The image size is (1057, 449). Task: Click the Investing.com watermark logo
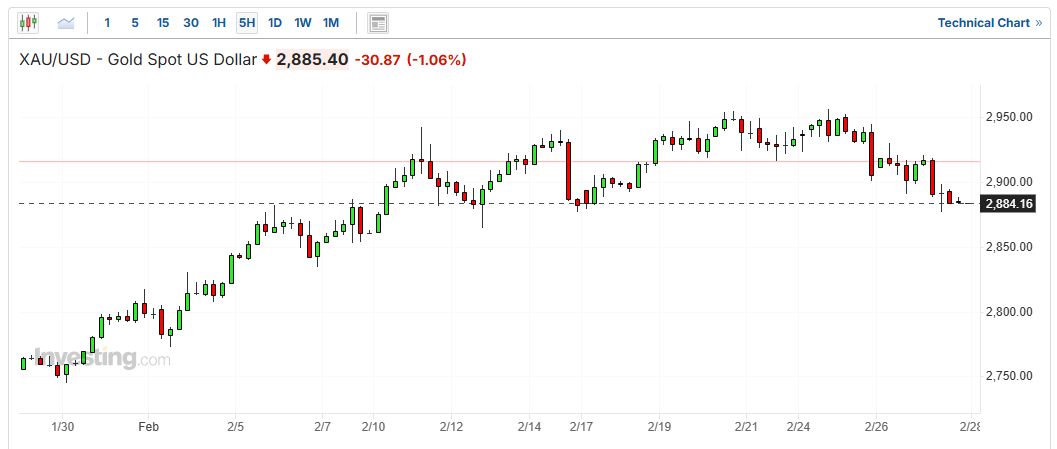[x=102, y=357]
